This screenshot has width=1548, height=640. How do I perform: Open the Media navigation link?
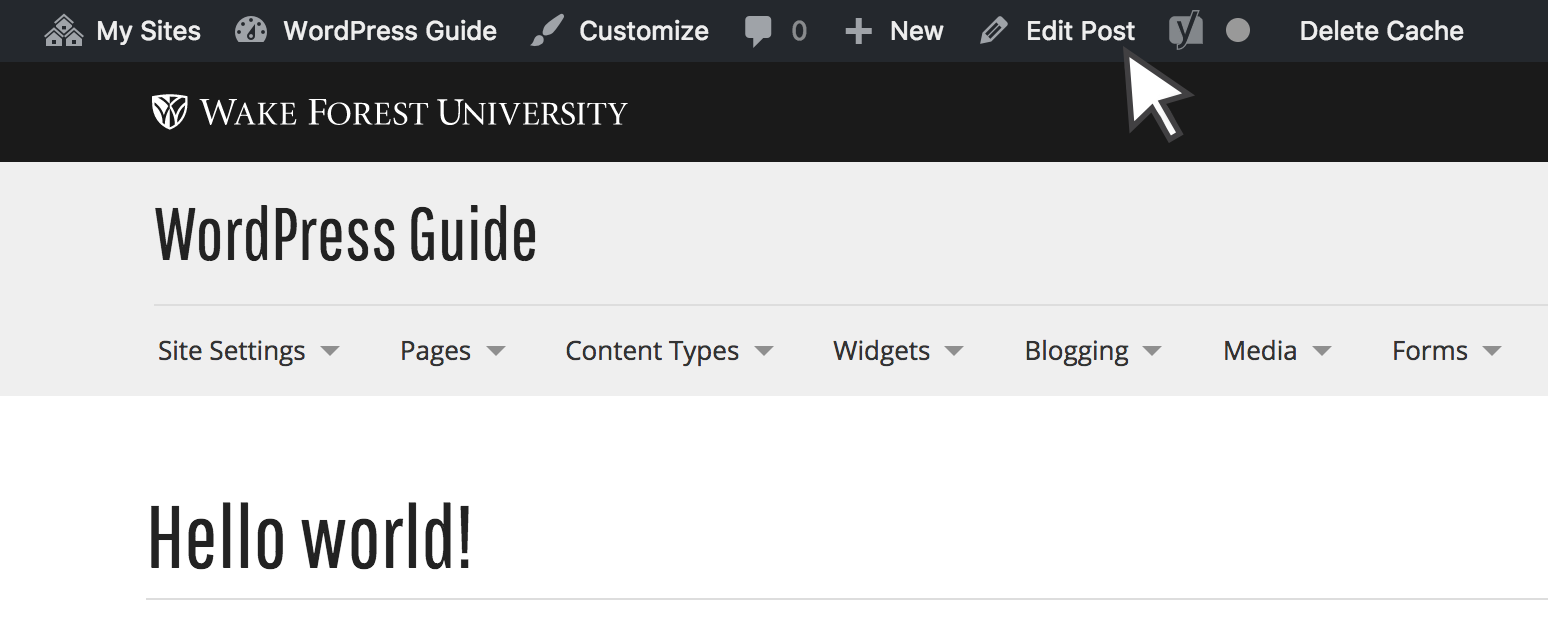pos(1260,351)
